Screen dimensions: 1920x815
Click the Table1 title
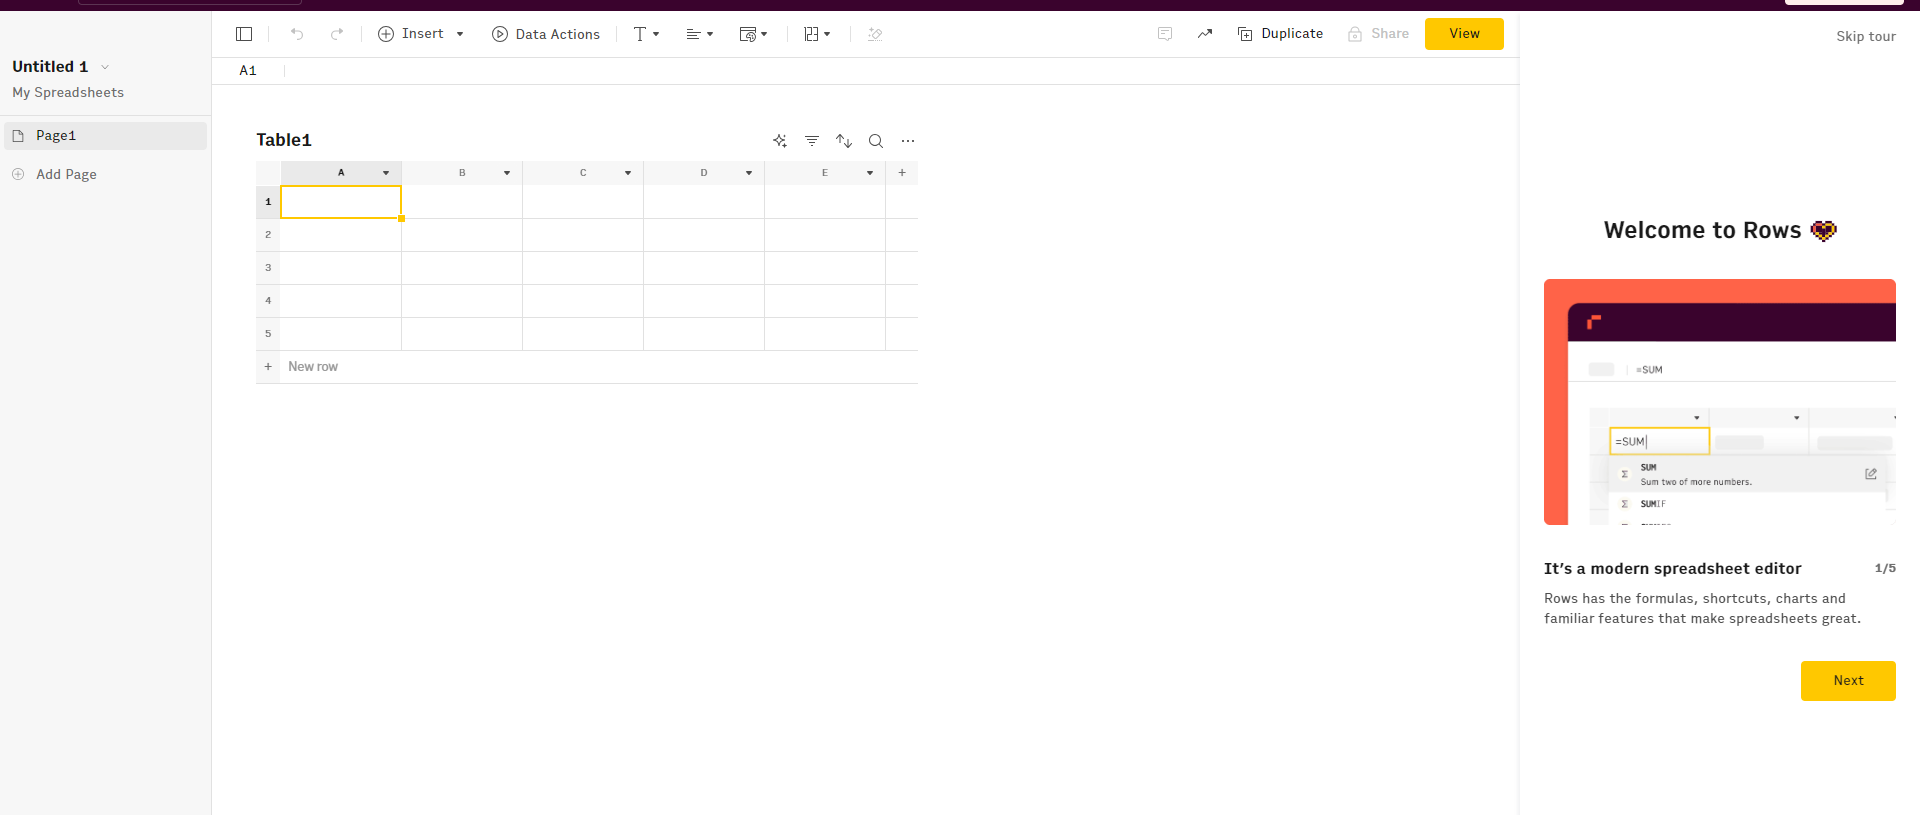click(x=284, y=140)
